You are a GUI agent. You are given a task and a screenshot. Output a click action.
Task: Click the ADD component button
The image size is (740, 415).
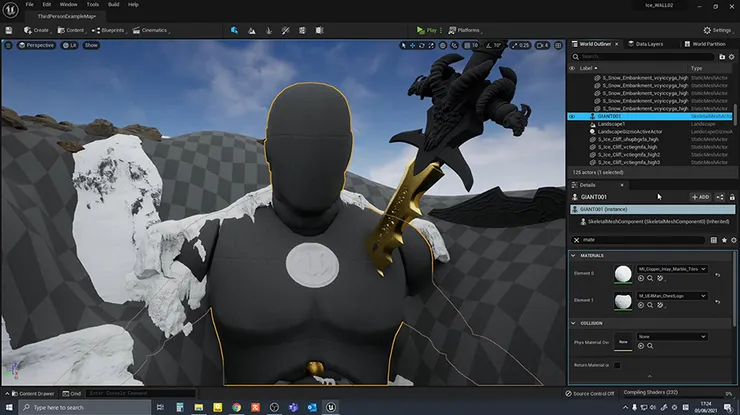pyautogui.click(x=700, y=197)
